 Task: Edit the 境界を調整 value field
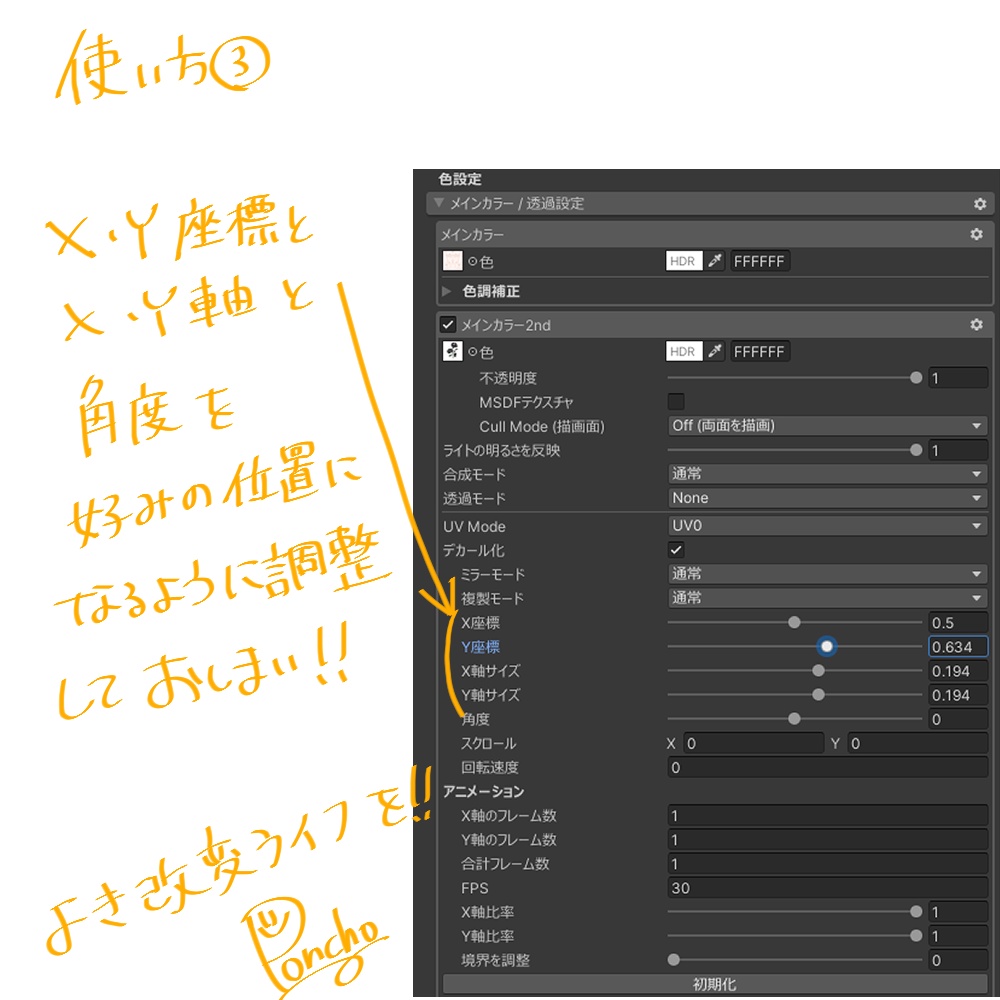958,960
